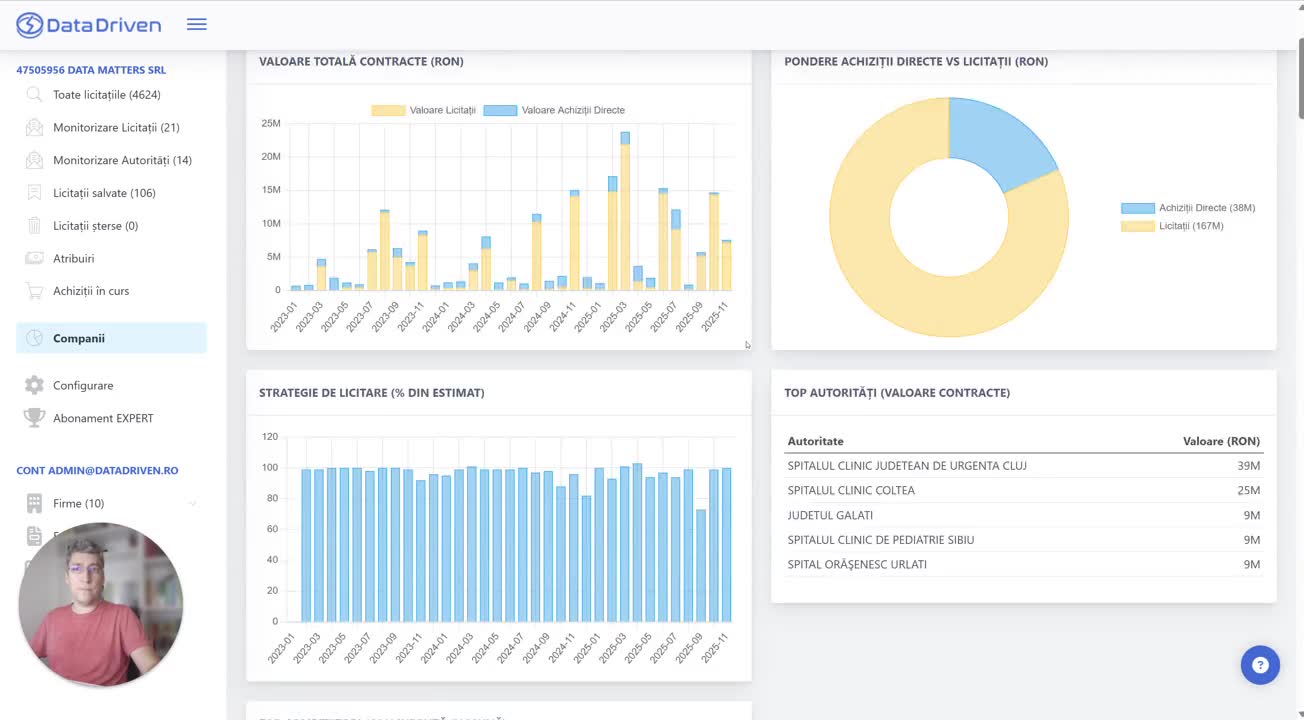This screenshot has width=1304, height=720.
Task: Click the gear icon next to Configurare
Action: click(34, 385)
